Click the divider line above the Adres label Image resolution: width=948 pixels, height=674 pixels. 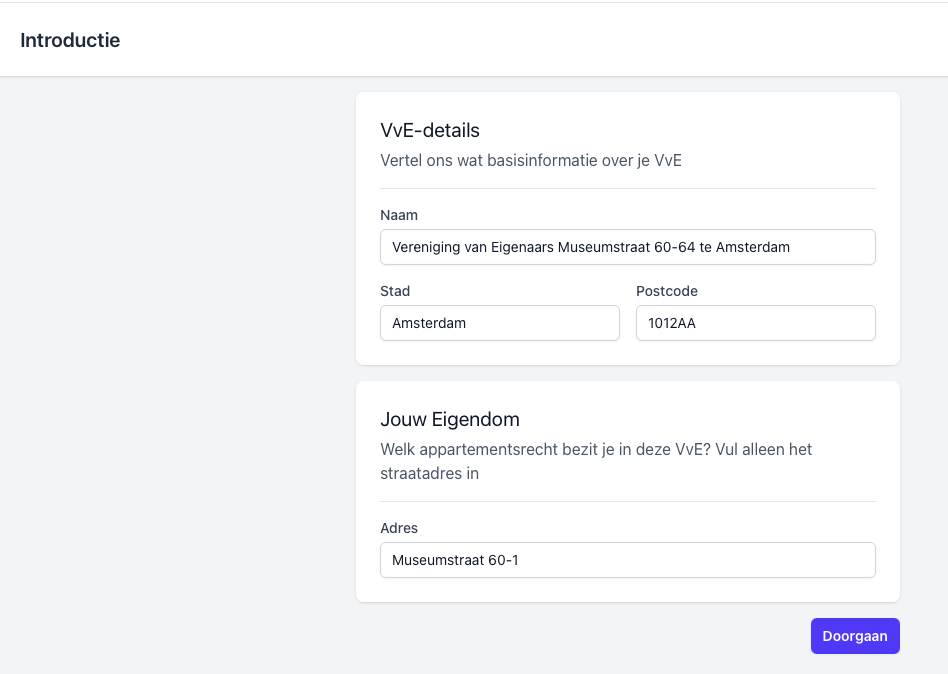click(x=627, y=501)
